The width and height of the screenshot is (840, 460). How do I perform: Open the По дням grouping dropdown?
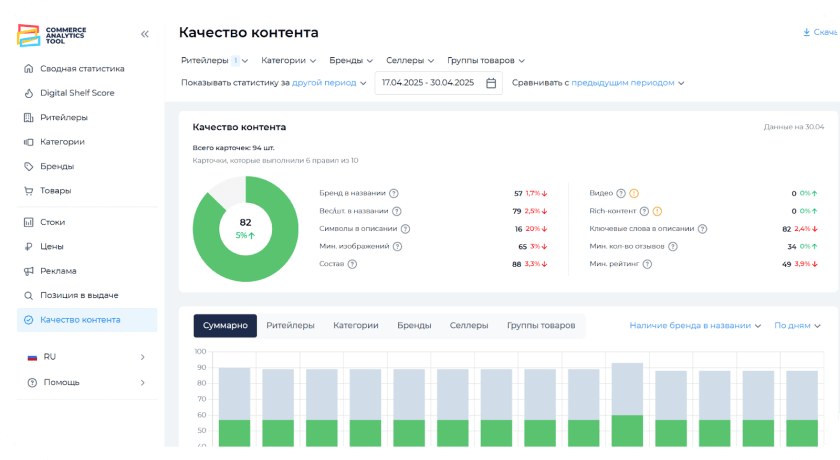tap(797, 326)
